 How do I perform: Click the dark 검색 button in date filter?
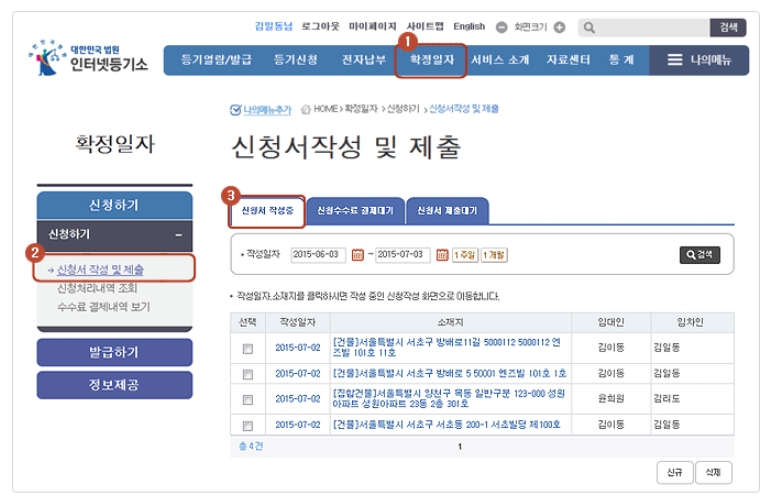tap(699, 255)
